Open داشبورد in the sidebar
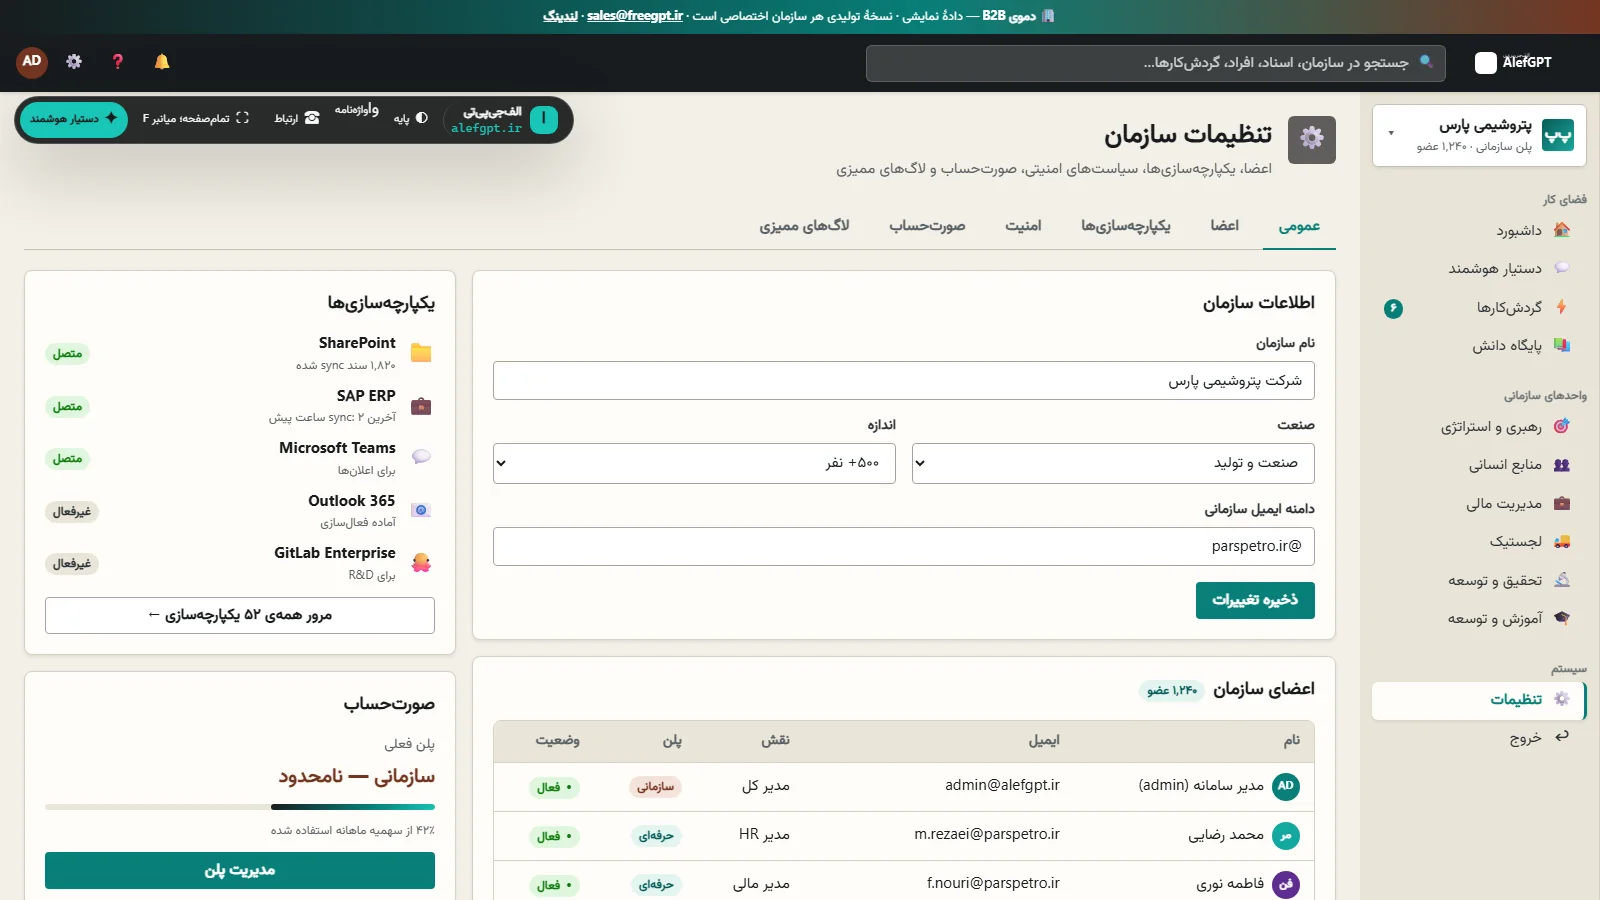 tap(1479, 231)
